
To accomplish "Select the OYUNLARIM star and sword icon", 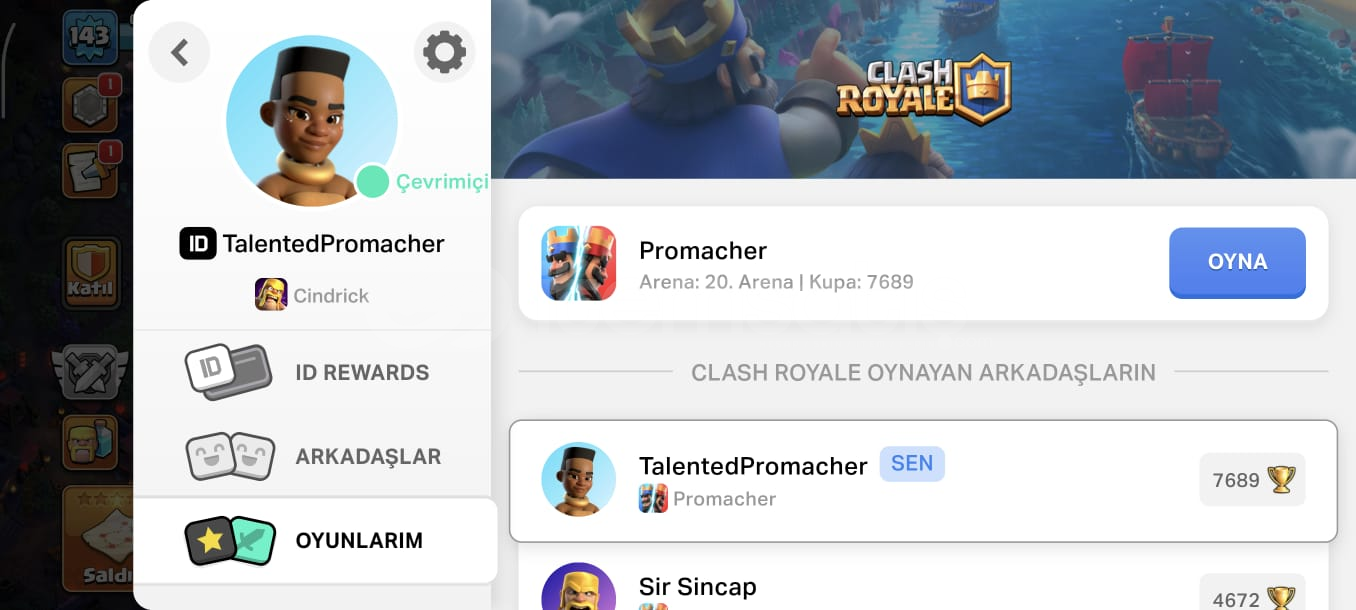I will tap(229, 540).
